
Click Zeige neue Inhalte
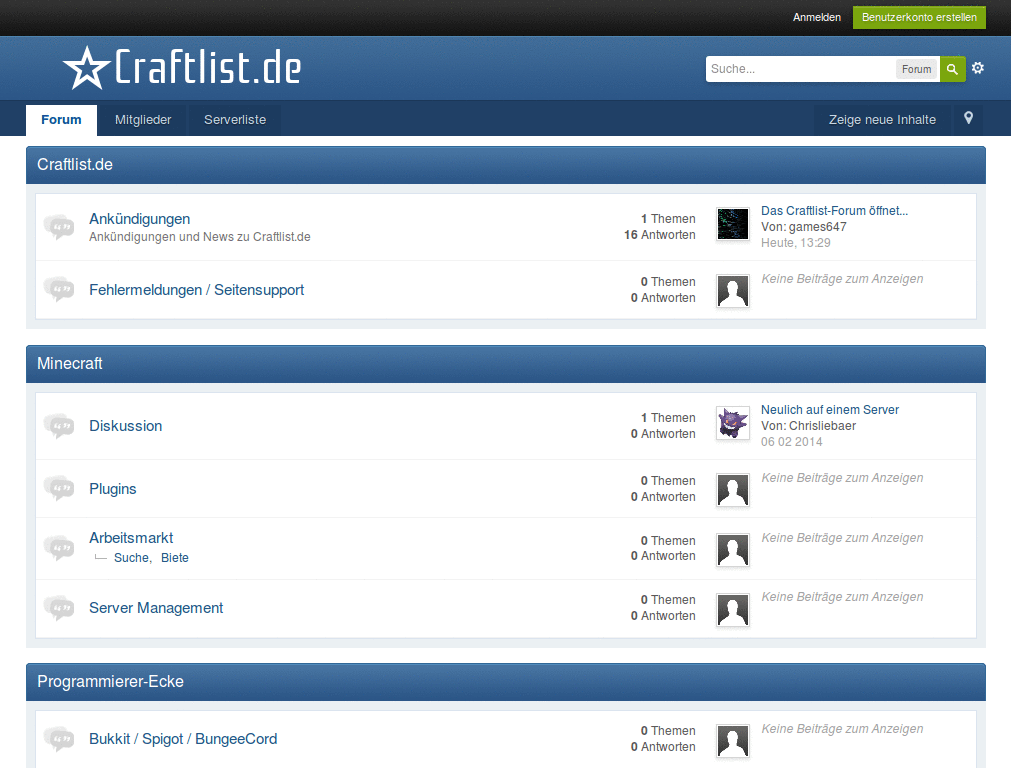[x=882, y=120]
